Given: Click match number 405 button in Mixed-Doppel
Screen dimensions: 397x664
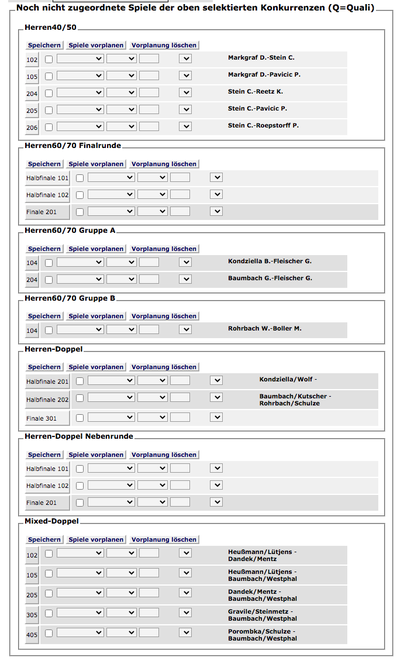Looking at the screenshot, I should [32, 635].
